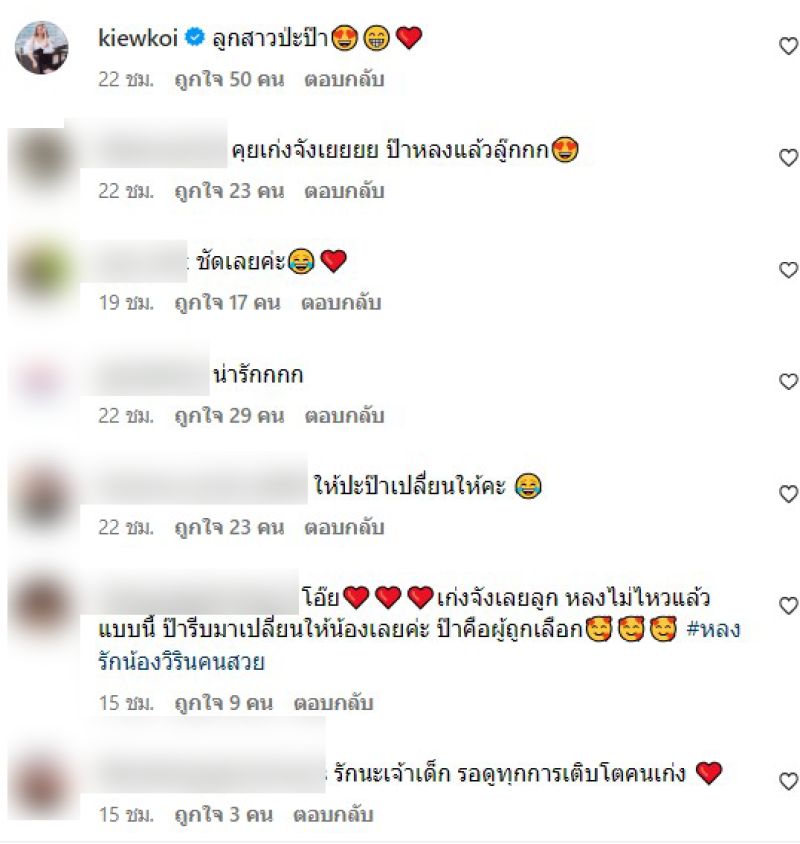Like the kiewkoi comment with the heart icon
Viewport: 800px width, 844px height.
click(788, 46)
